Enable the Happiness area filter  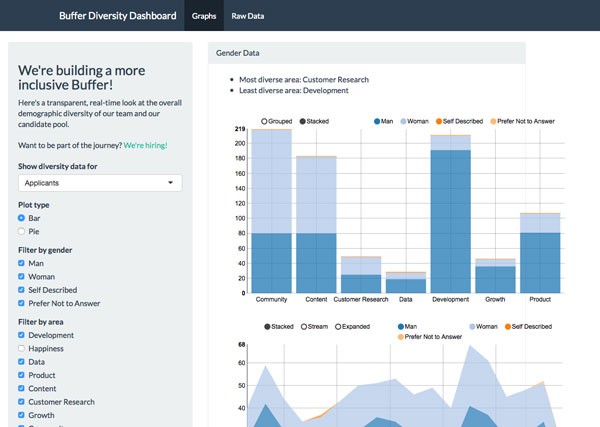coord(21,349)
